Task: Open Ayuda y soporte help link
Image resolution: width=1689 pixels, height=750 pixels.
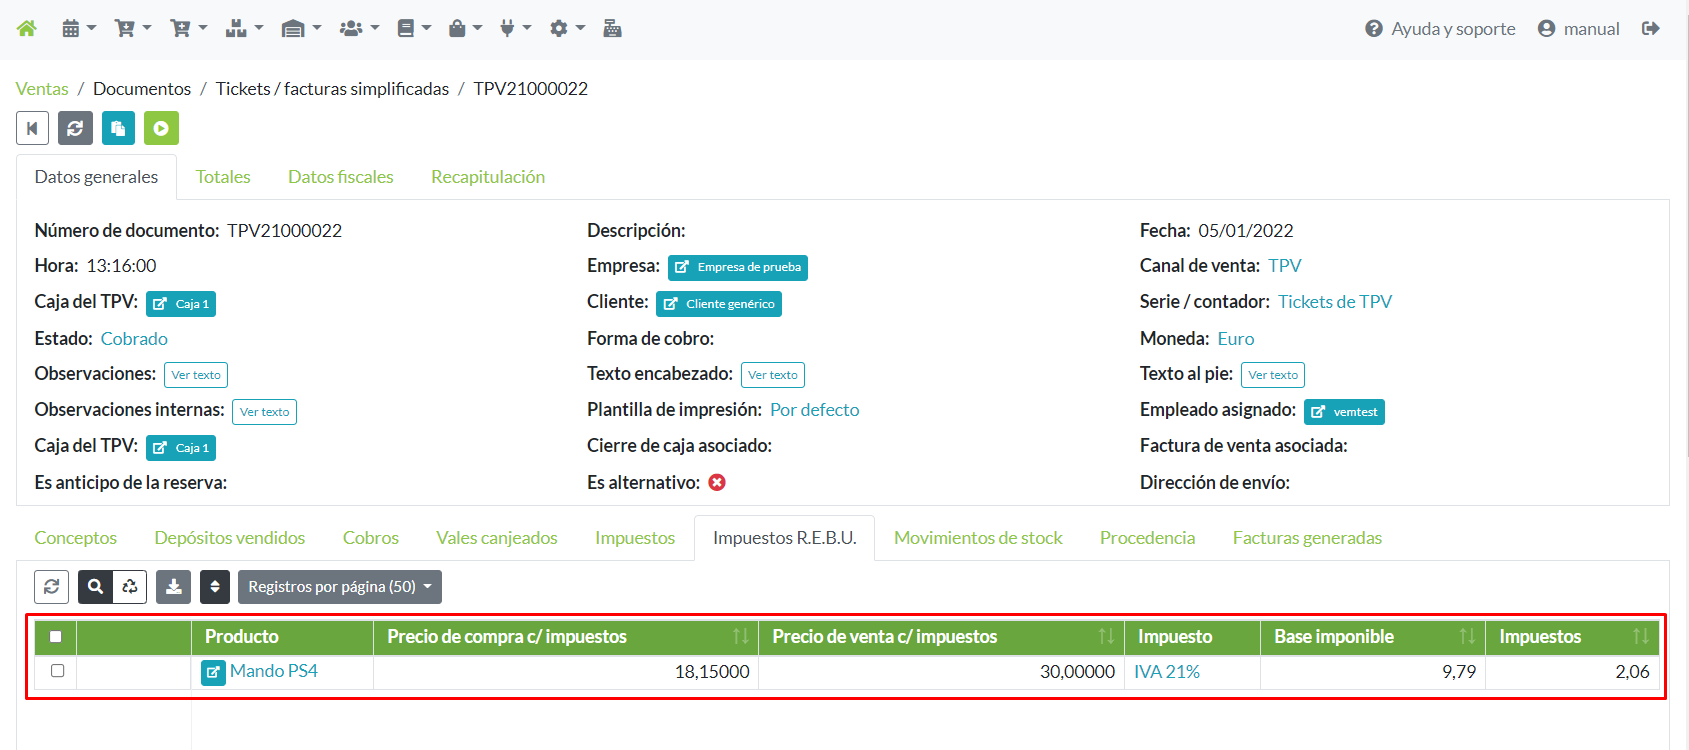Action: pos(1440,29)
